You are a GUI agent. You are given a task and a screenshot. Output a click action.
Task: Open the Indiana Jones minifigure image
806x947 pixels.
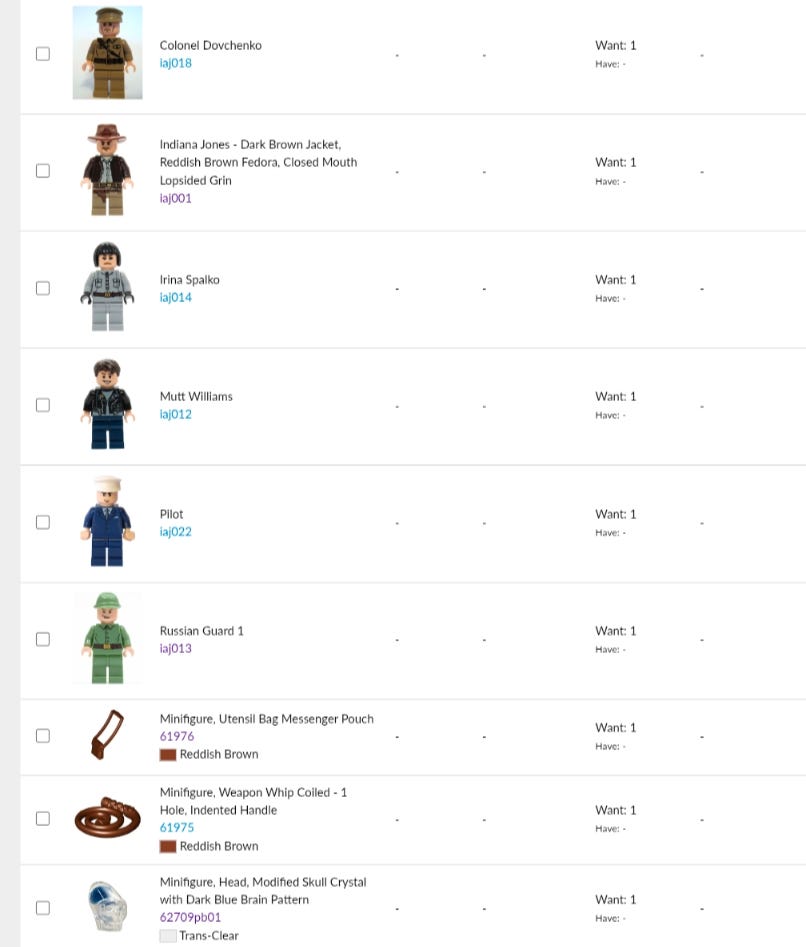pos(107,170)
